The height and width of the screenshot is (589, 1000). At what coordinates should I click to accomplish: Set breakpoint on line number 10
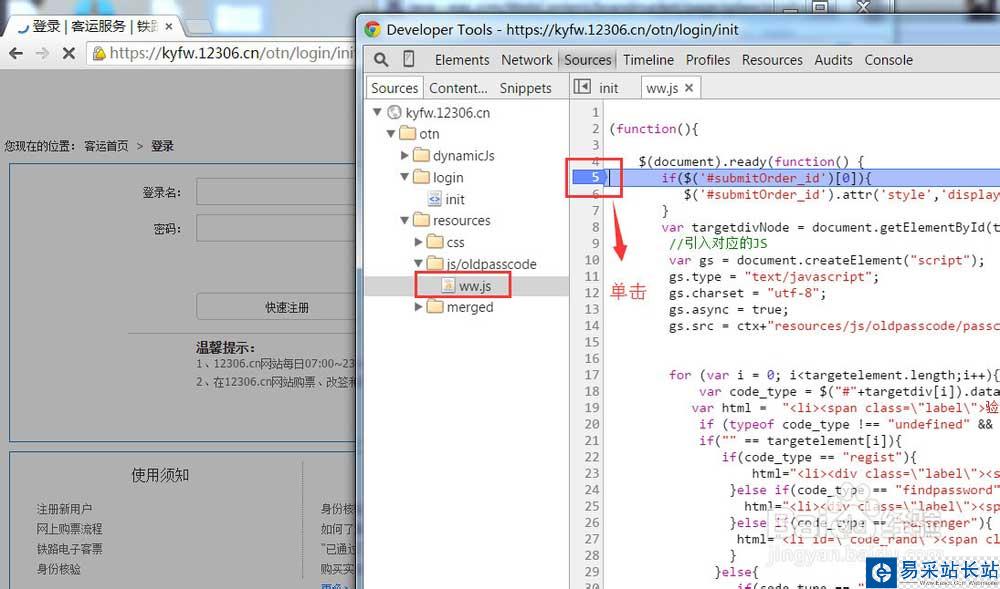(x=592, y=260)
